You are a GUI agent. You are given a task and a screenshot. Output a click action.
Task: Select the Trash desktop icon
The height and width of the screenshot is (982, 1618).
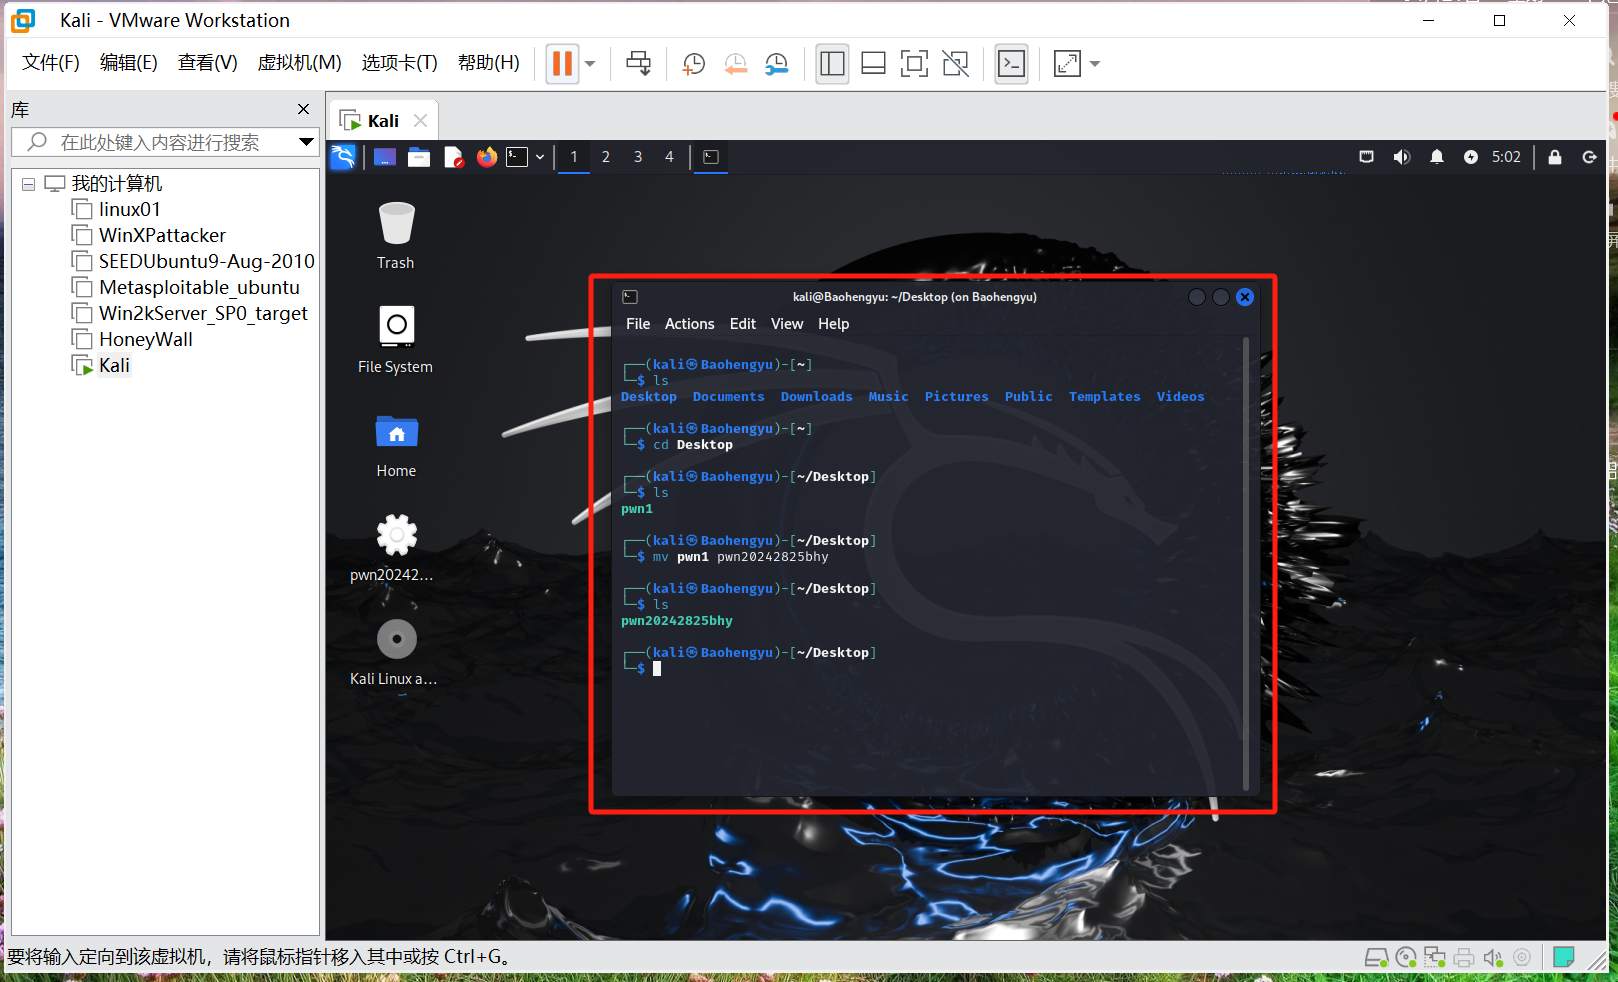coord(396,236)
